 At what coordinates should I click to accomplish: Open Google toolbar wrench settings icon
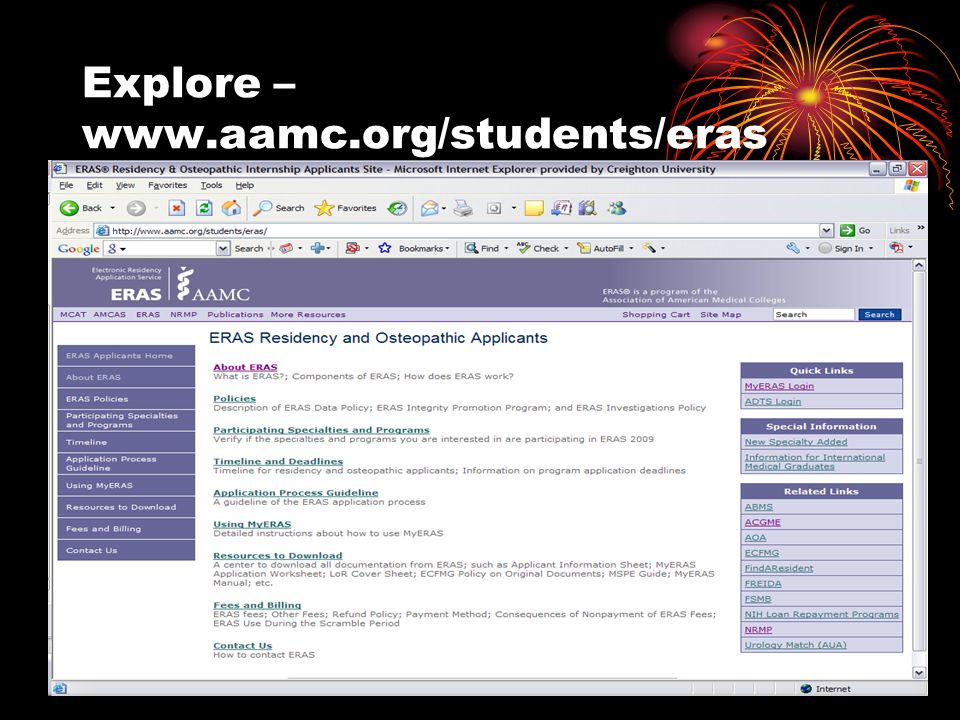coord(793,248)
